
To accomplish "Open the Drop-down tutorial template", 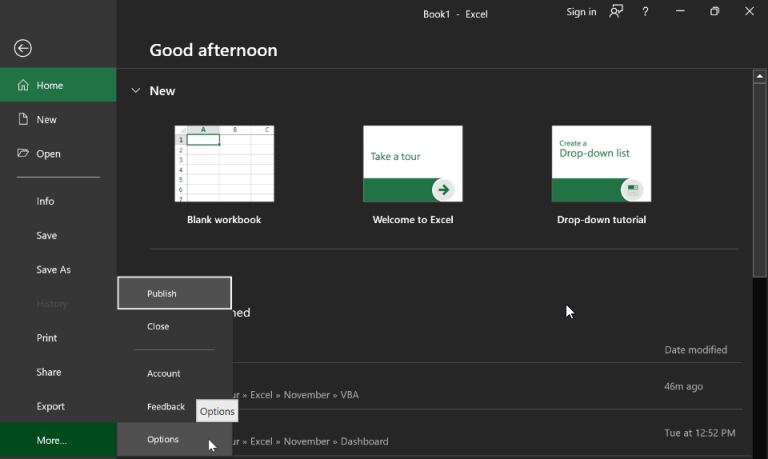I will 601,164.
